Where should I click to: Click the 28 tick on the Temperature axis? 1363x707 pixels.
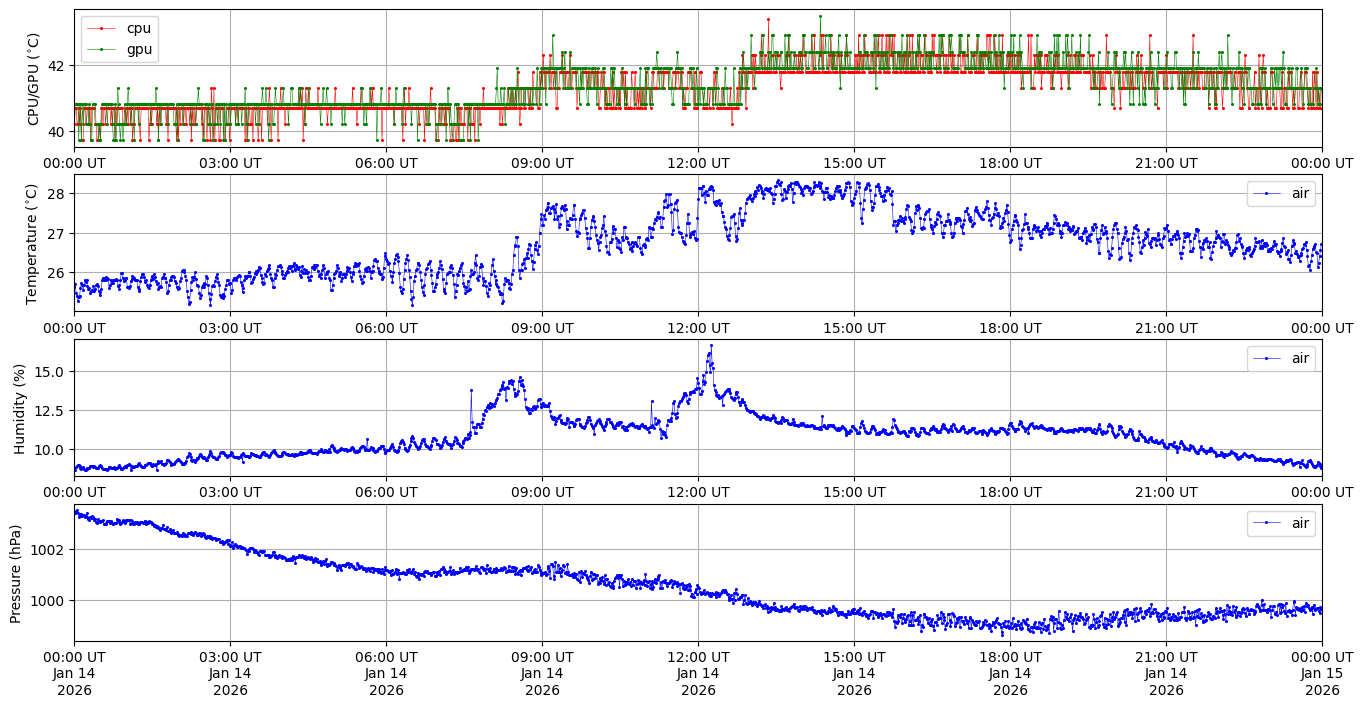(x=56, y=193)
